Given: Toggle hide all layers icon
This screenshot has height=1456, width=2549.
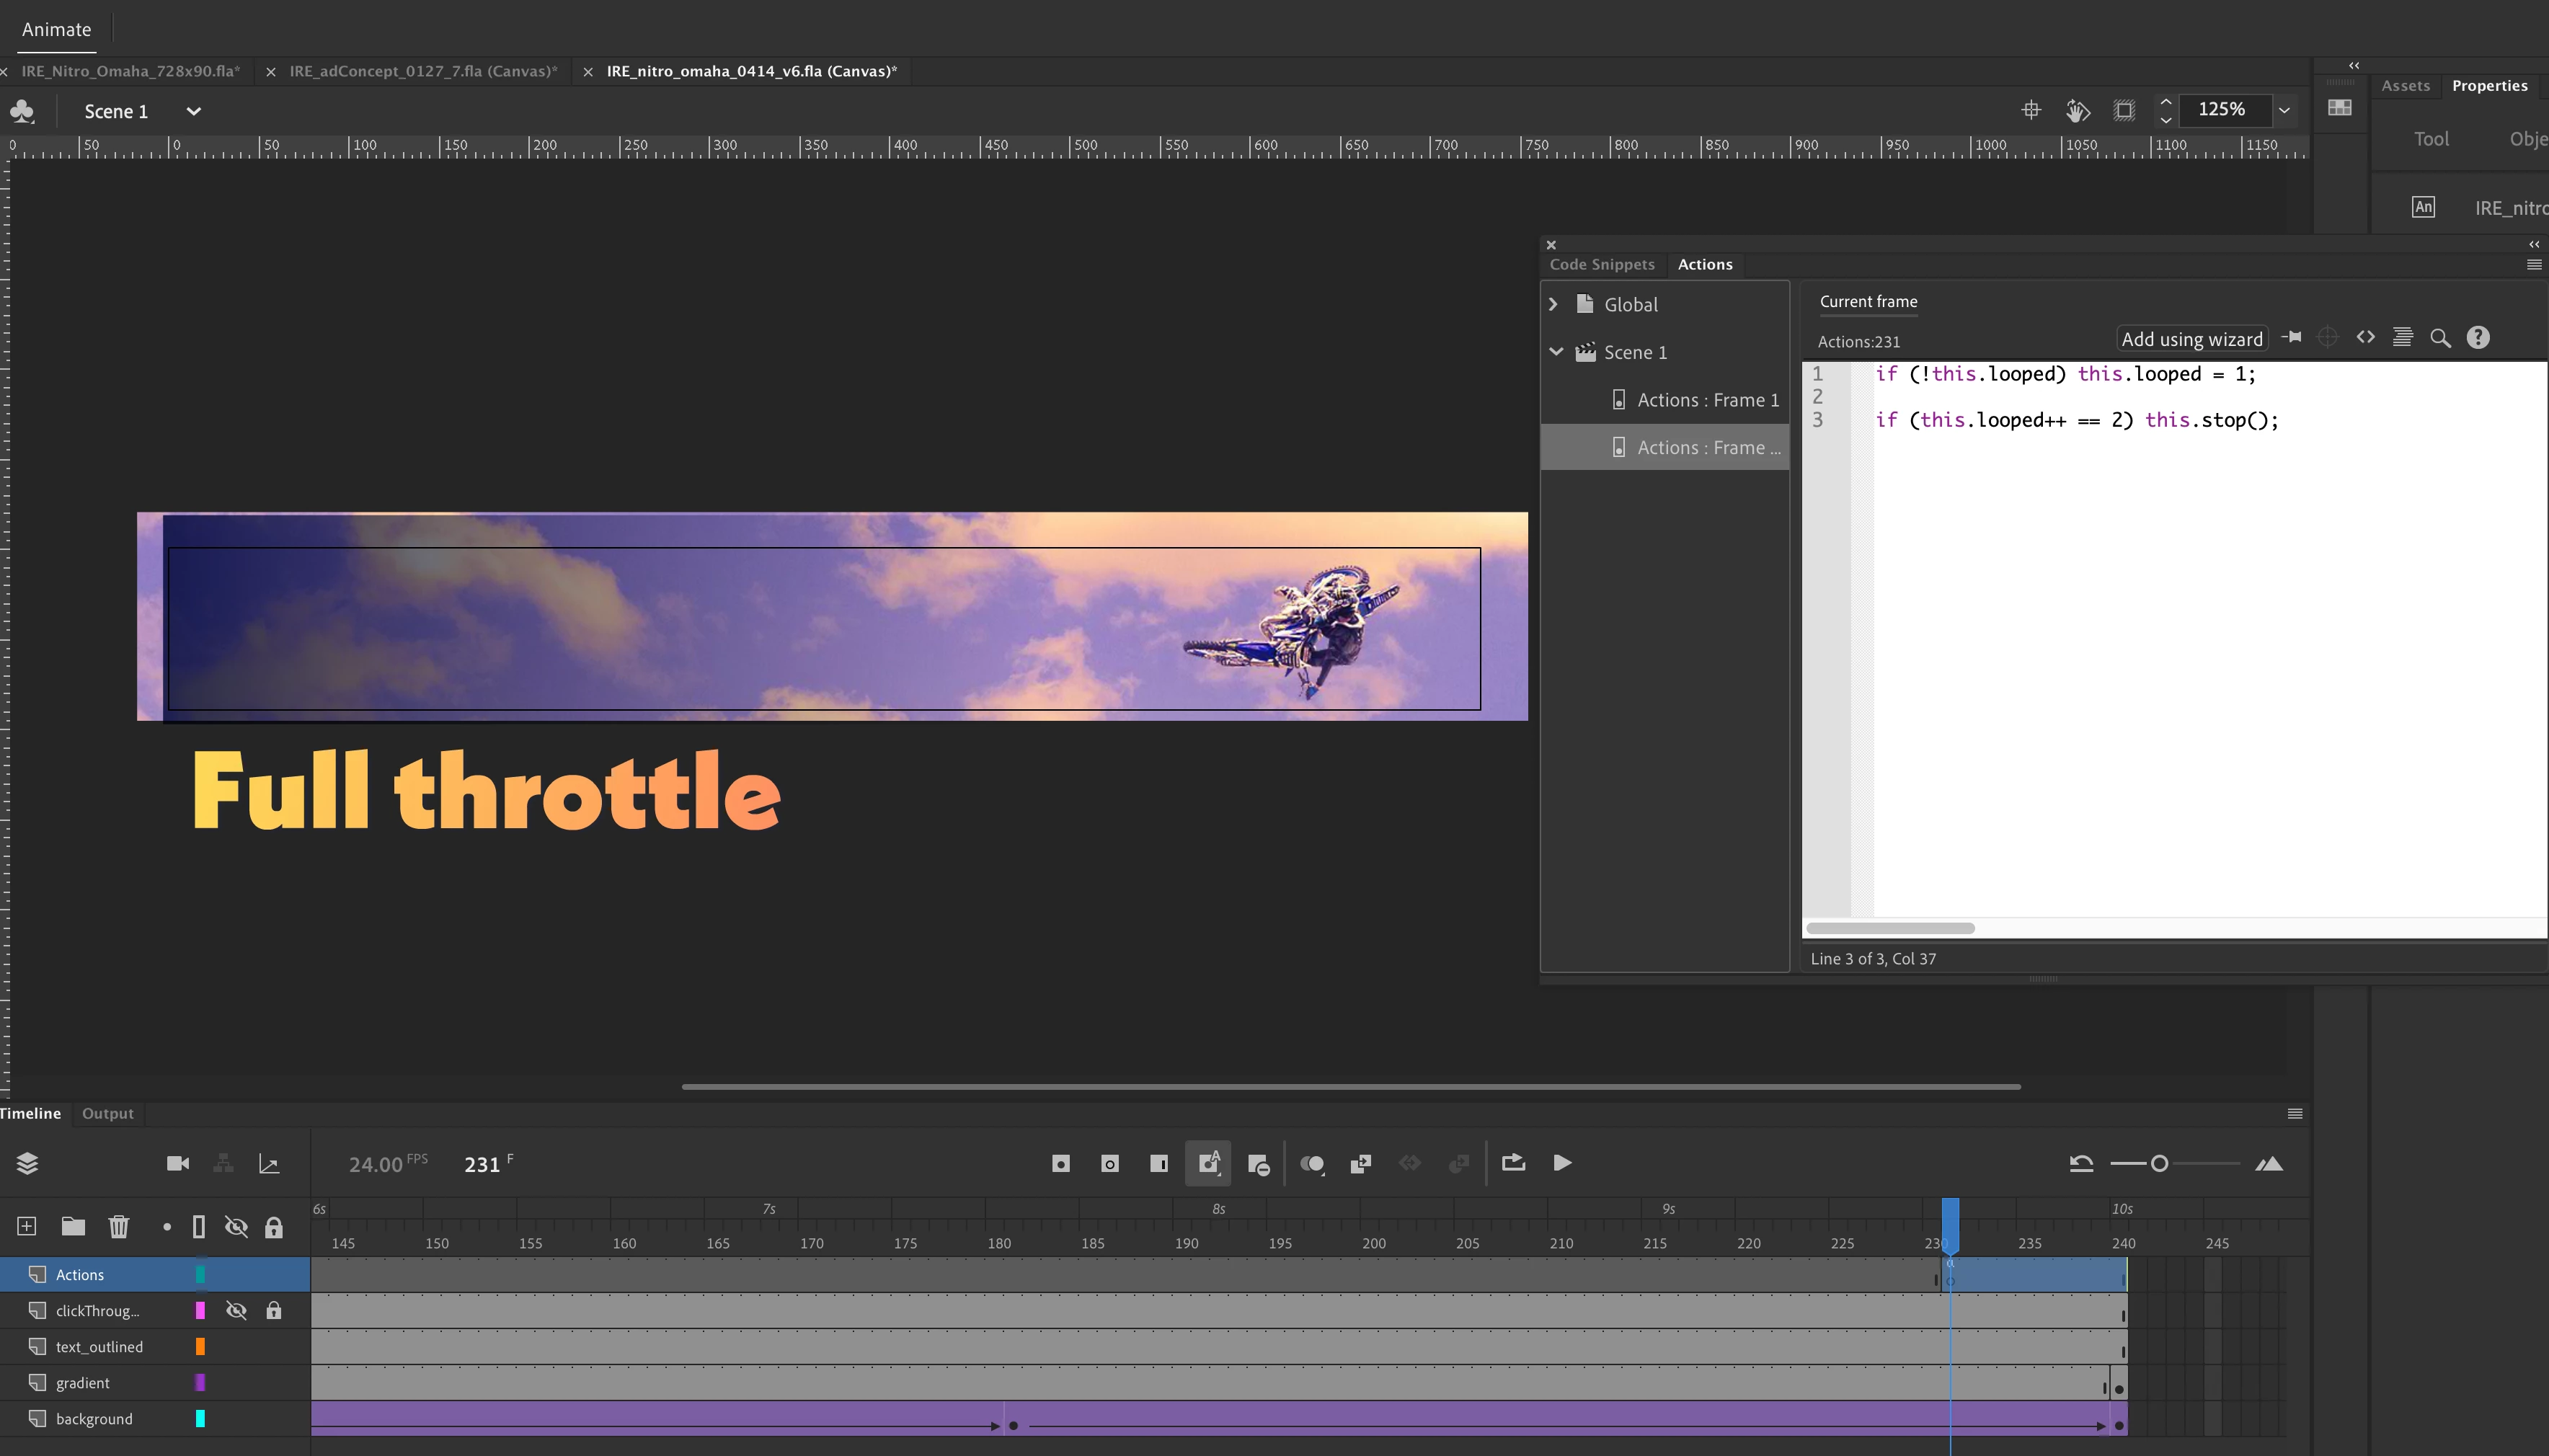Looking at the screenshot, I should click(236, 1226).
